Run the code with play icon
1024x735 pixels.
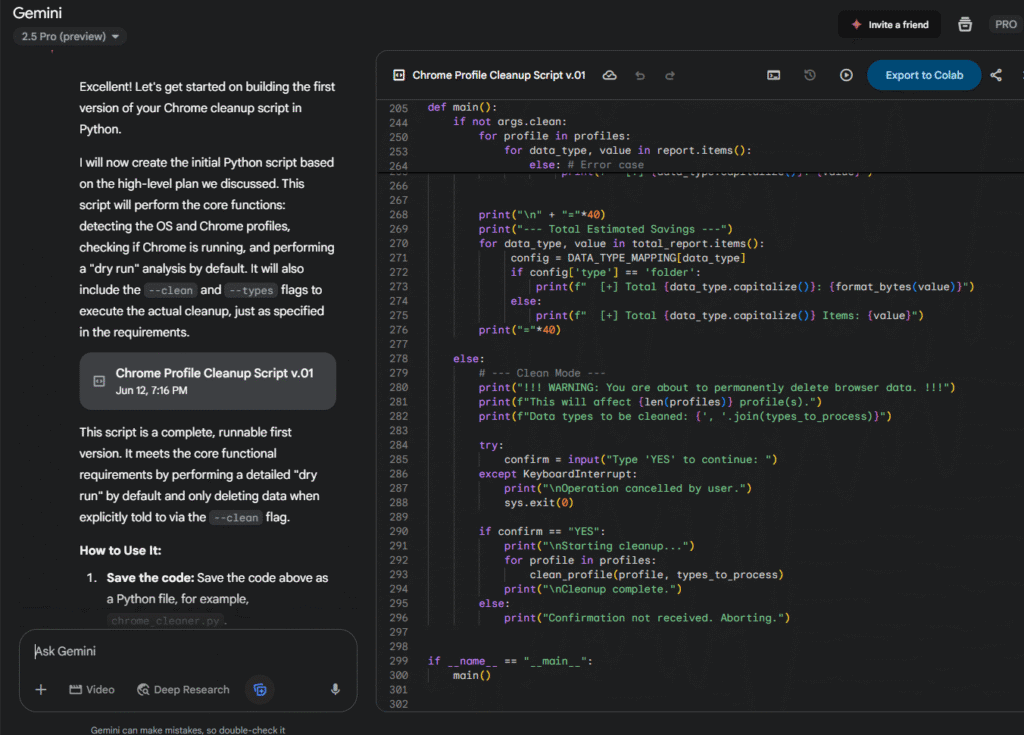(x=846, y=75)
